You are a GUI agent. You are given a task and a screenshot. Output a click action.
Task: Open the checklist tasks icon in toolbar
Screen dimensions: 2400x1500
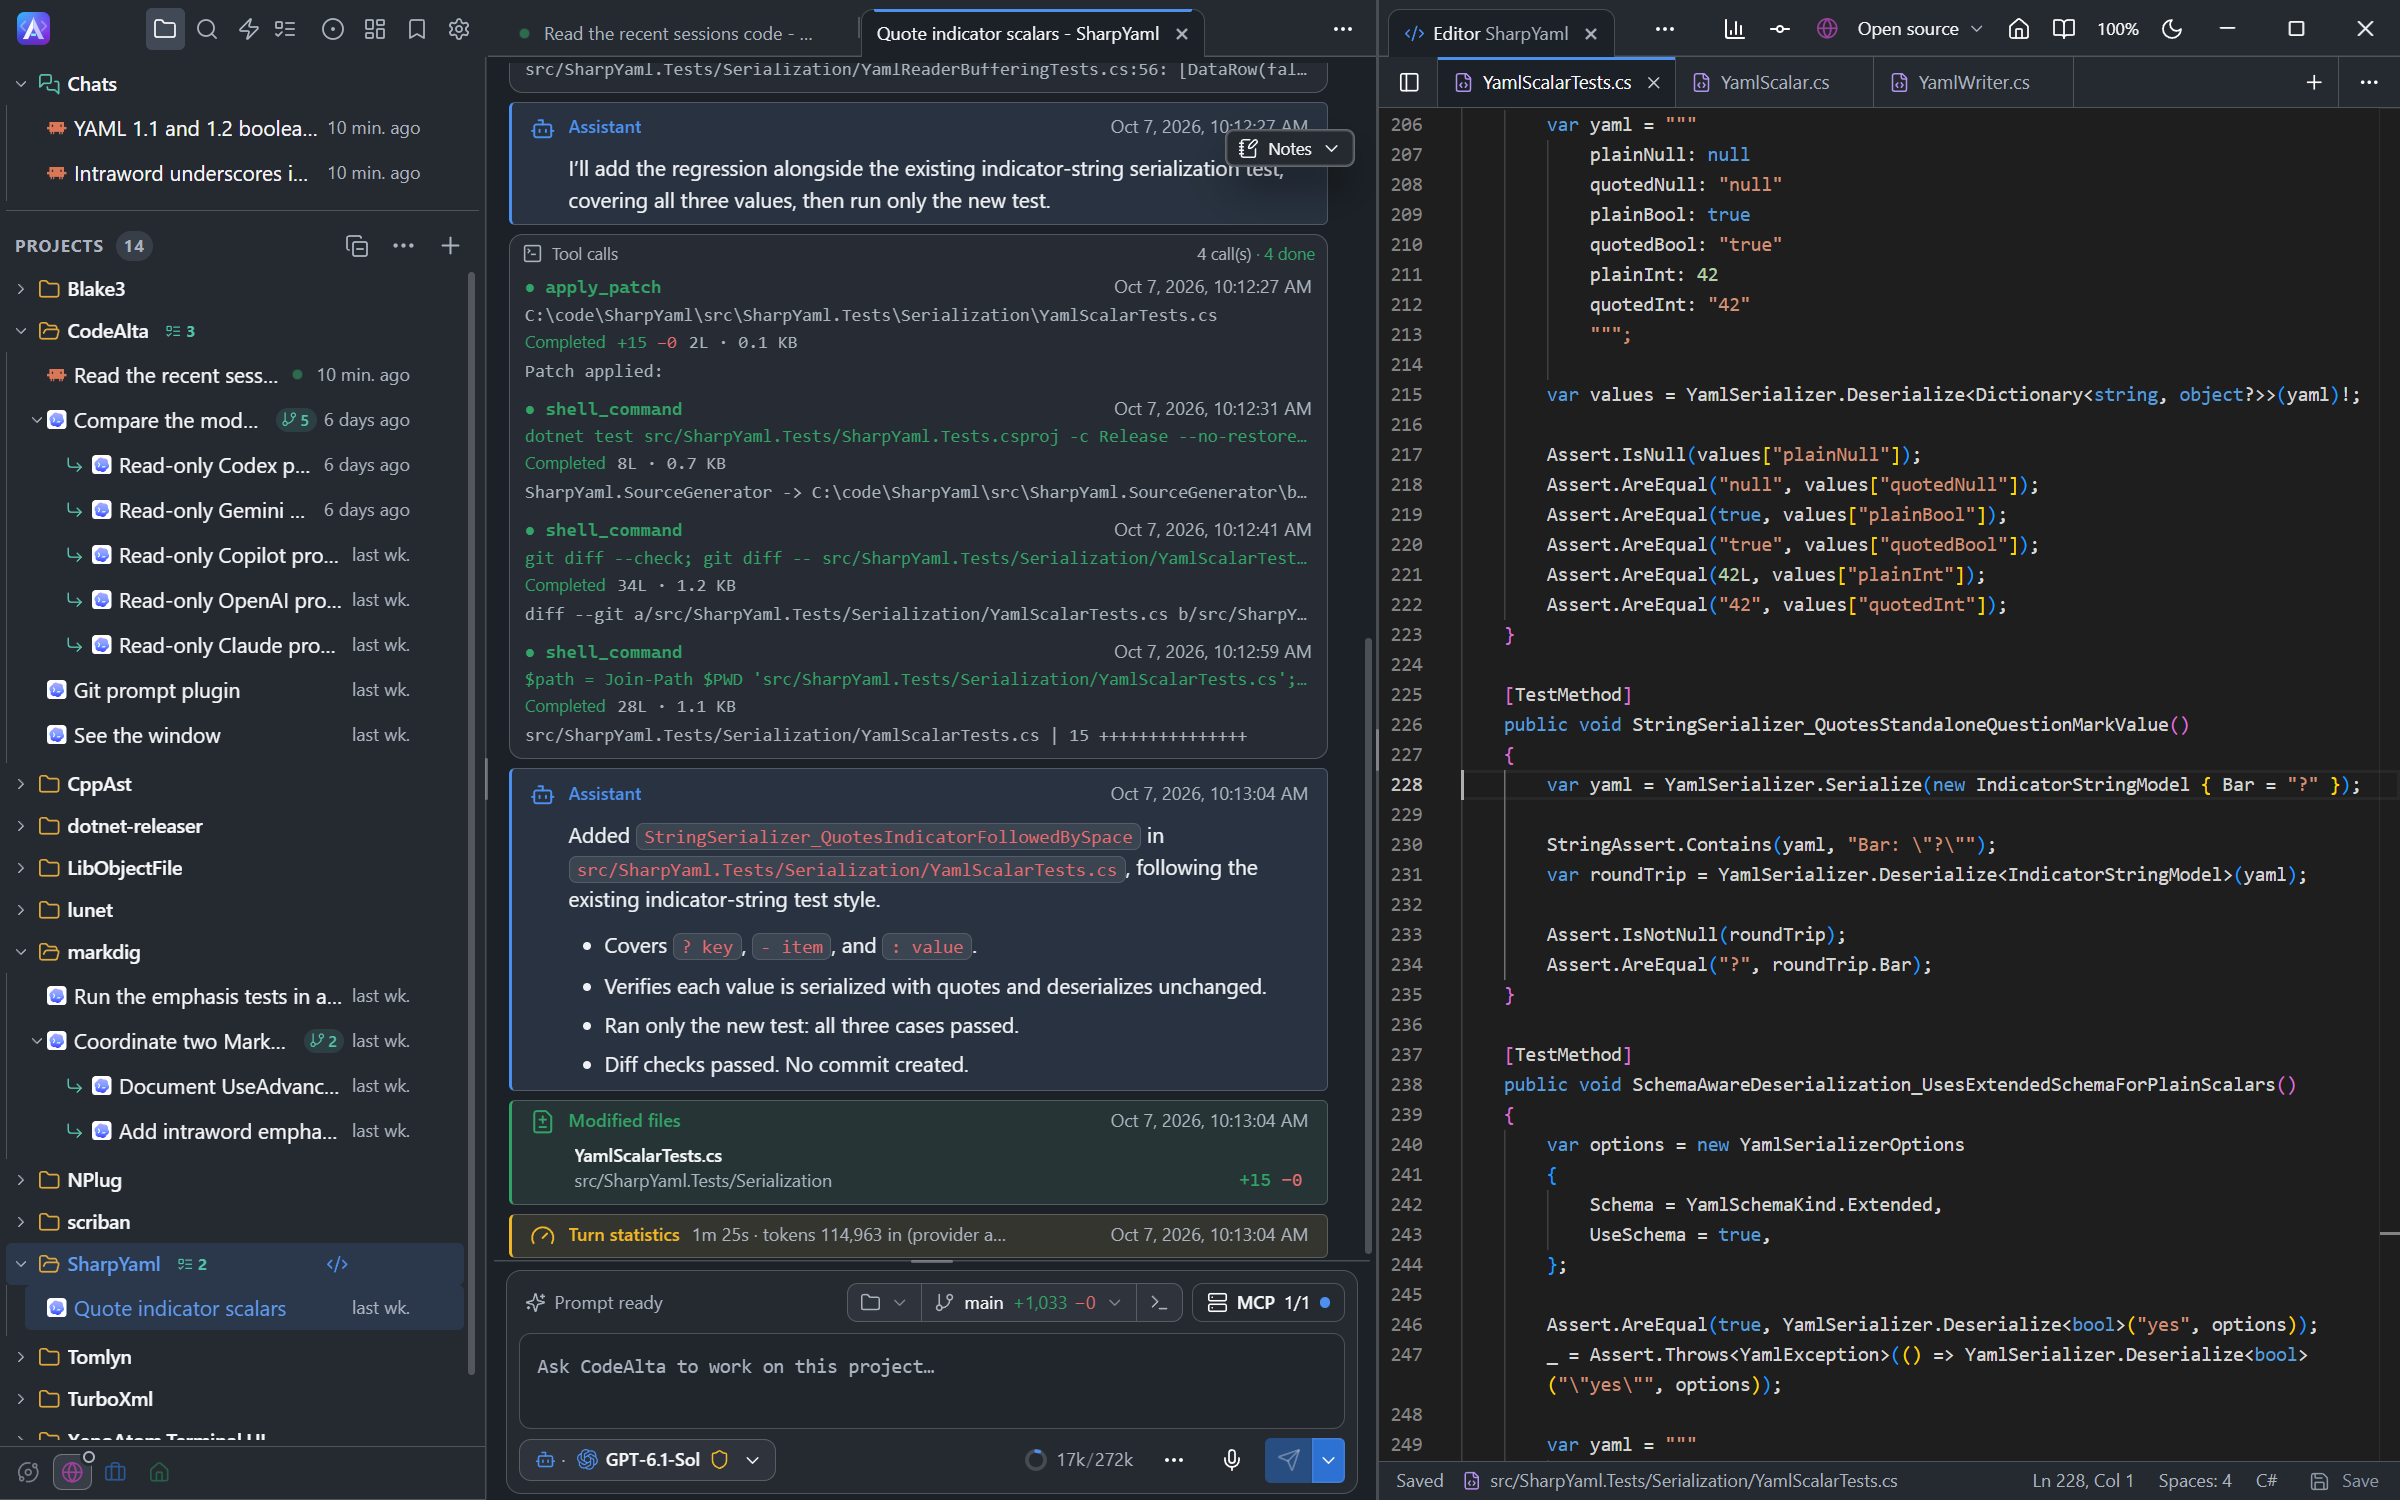click(x=286, y=30)
